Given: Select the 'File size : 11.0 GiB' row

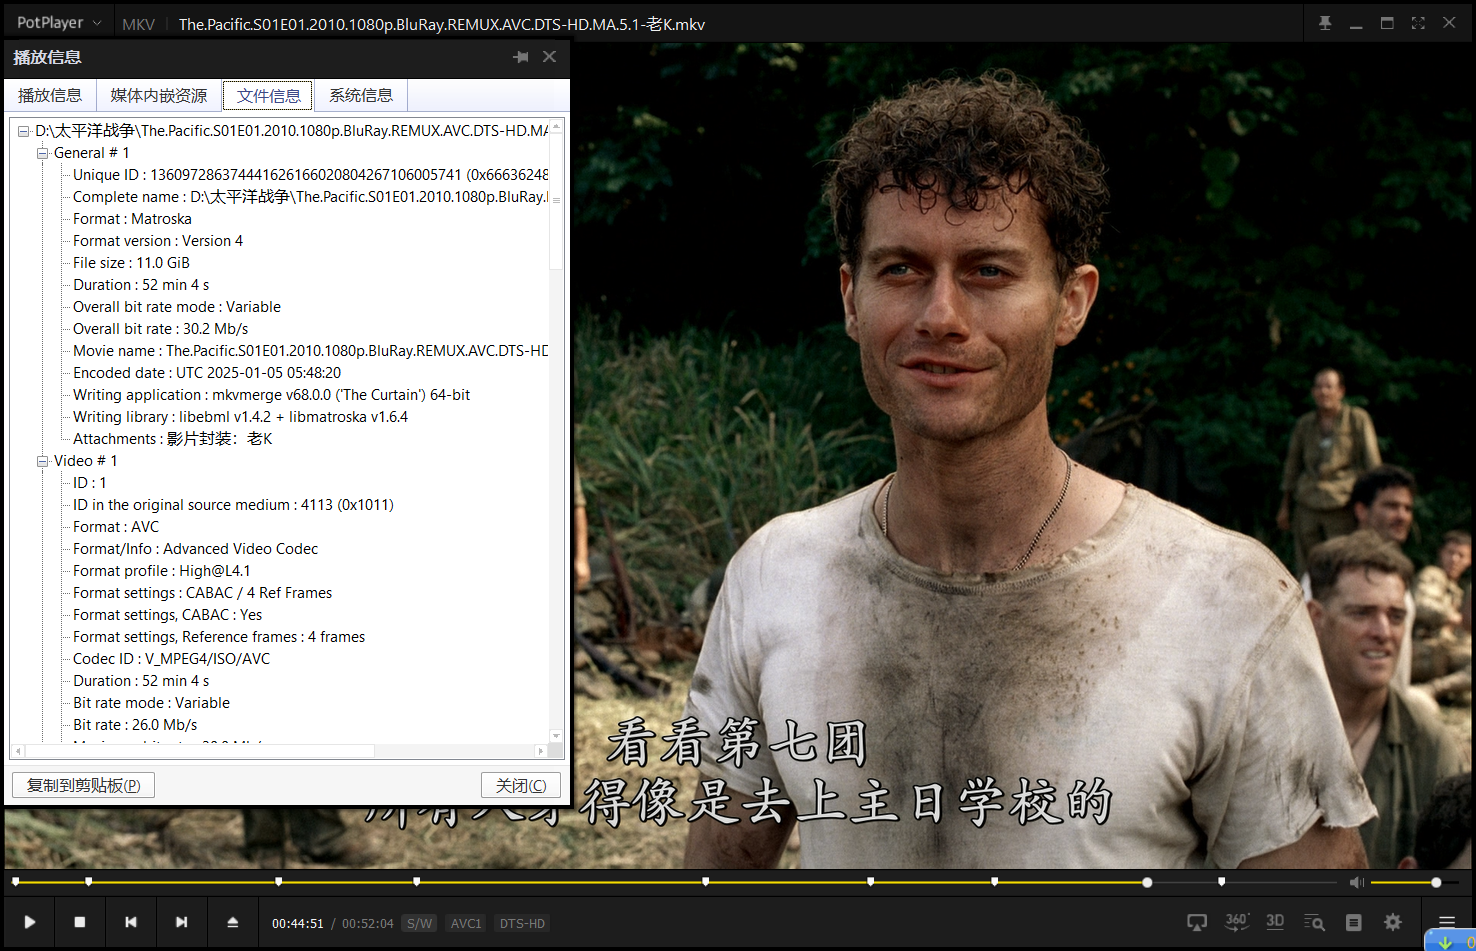Looking at the screenshot, I should coord(131,263).
